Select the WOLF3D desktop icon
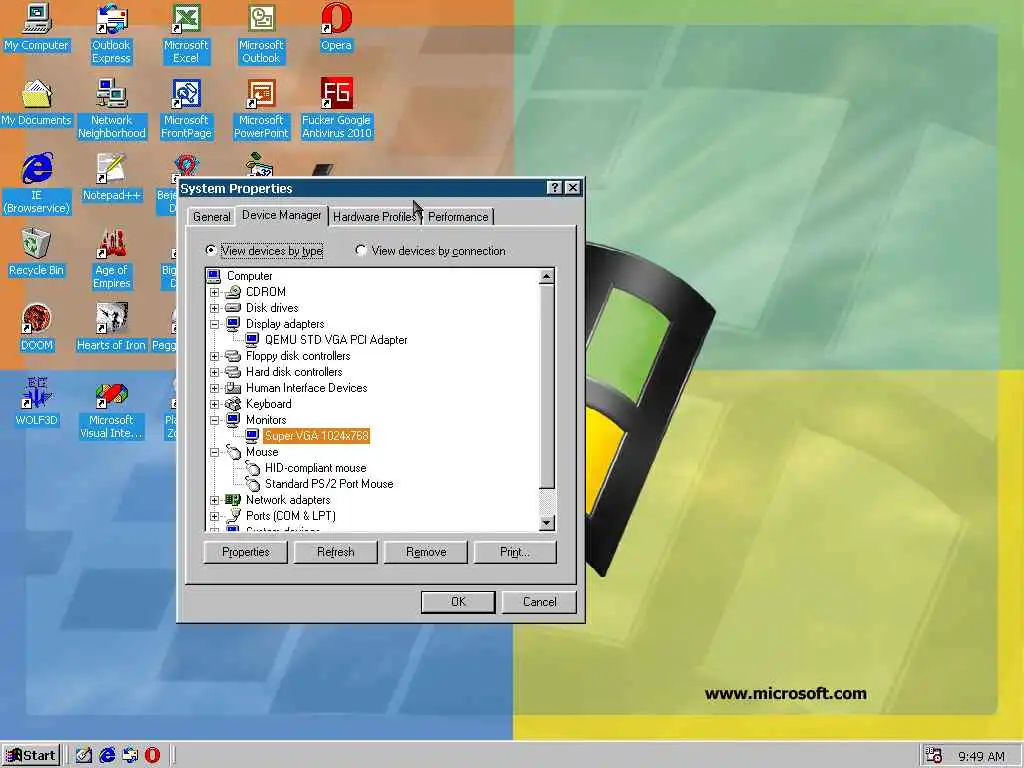Viewport: 1024px width, 768px height. 37,403
